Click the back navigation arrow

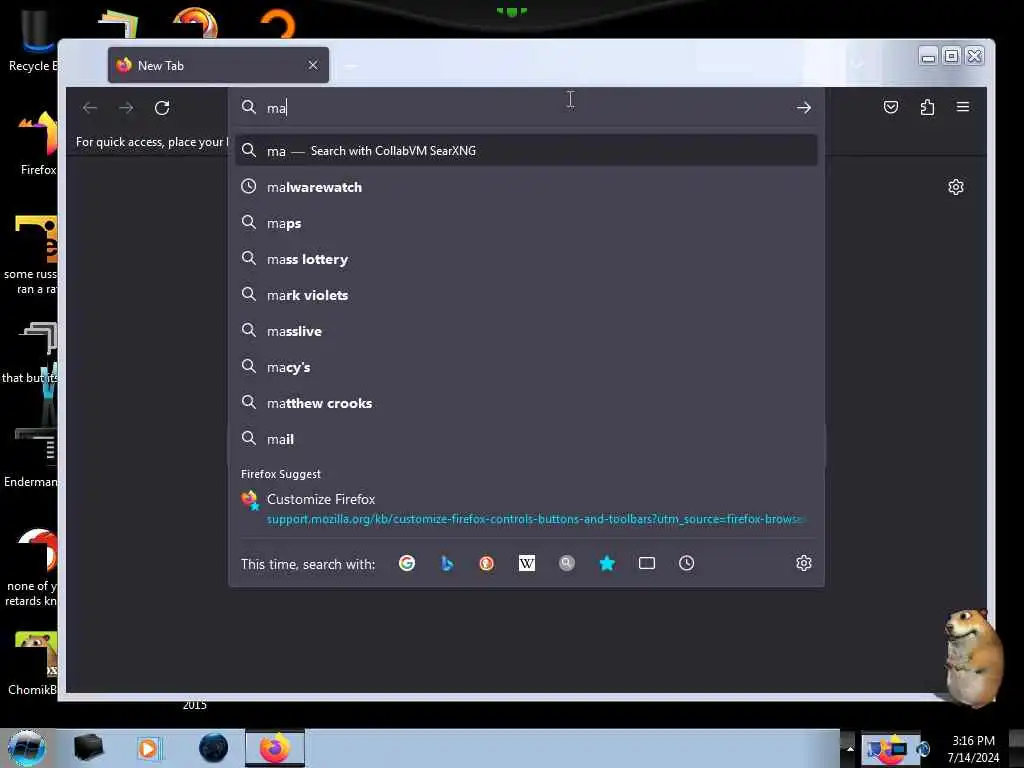90,108
